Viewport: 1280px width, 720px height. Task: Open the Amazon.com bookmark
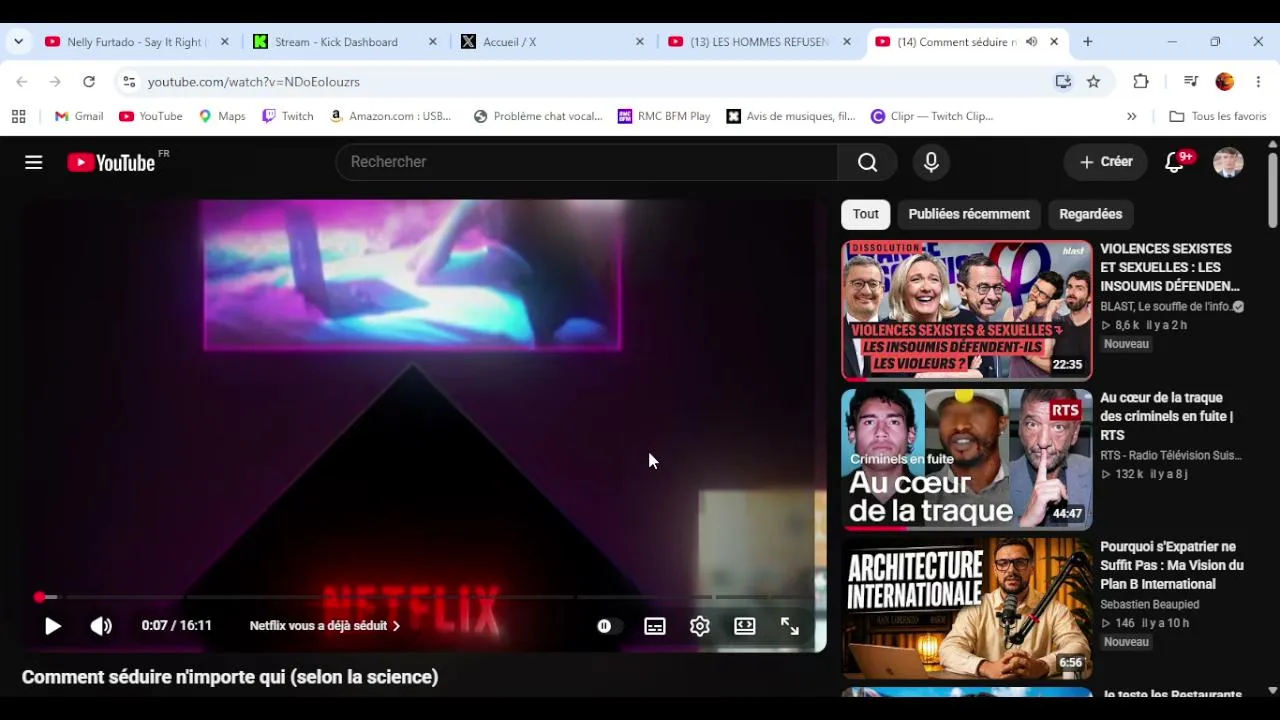[x=390, y=116]
